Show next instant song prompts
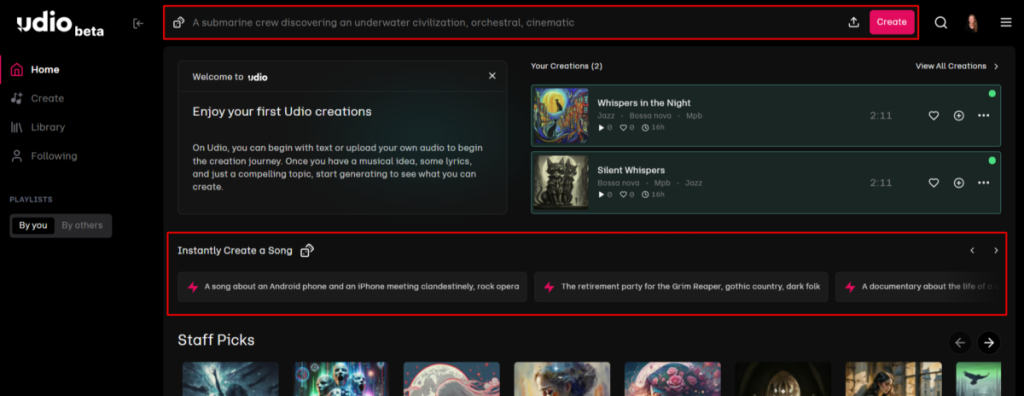Image resolution: width=1024 pixels, height=396 pixels. [996, 250]
